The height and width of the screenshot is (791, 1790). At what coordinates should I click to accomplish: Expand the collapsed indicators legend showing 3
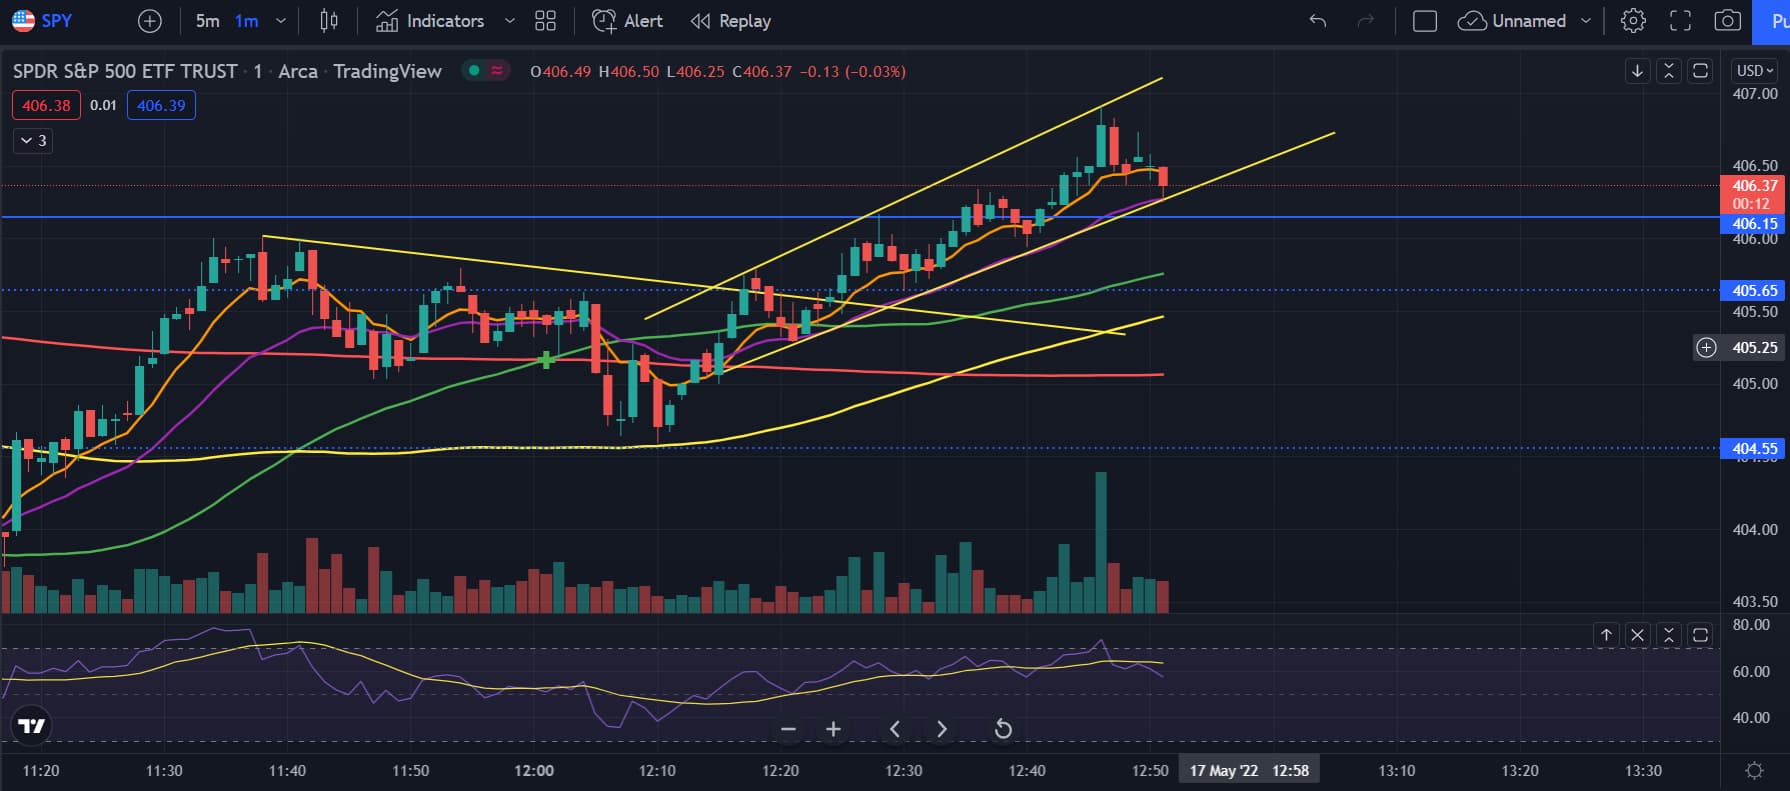[x=33, y=141]
